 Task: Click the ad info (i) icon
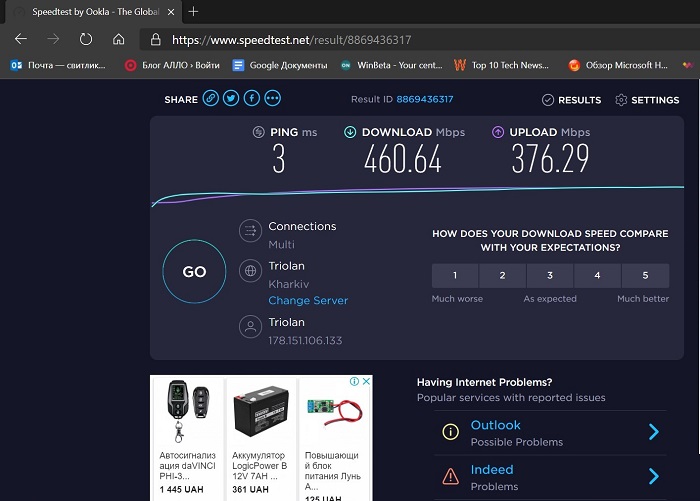[354, 381]
